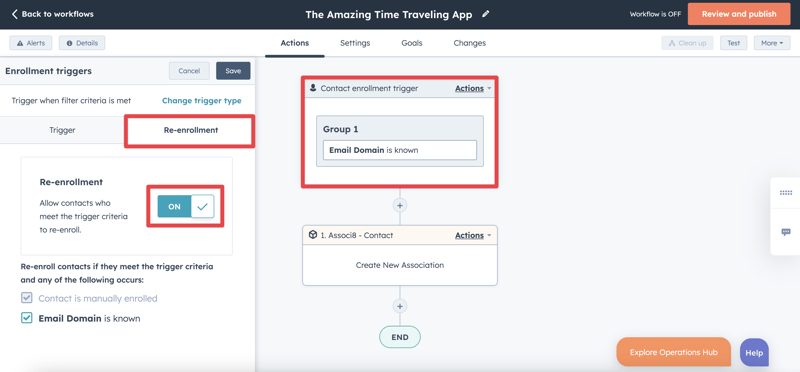Click the Workflow is OFF status text
Viewport: 800px width, 372px height.
pos(655,14)
